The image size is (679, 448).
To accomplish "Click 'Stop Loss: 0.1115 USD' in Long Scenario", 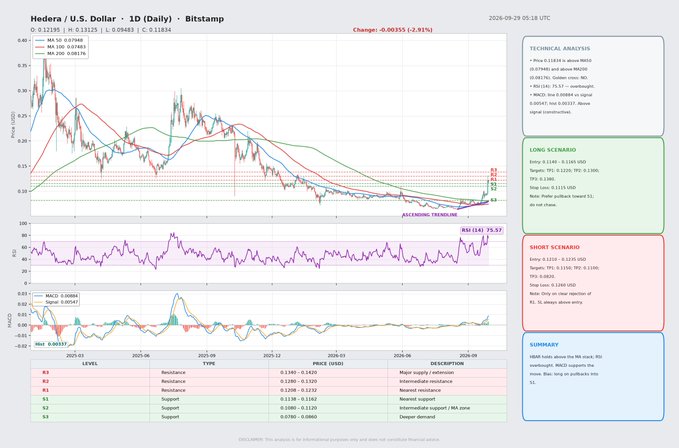I will pyautogui.click(x=553, y=187).
